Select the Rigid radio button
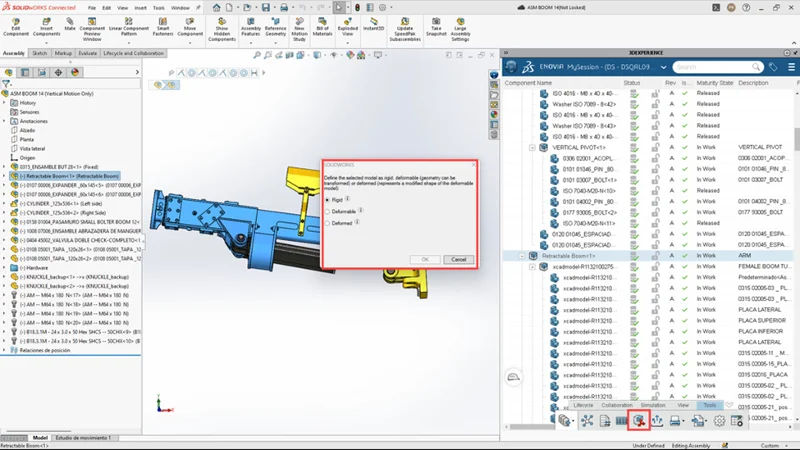Image resolution: width=800 pixels, height=450 pixels. pos(327,200)
